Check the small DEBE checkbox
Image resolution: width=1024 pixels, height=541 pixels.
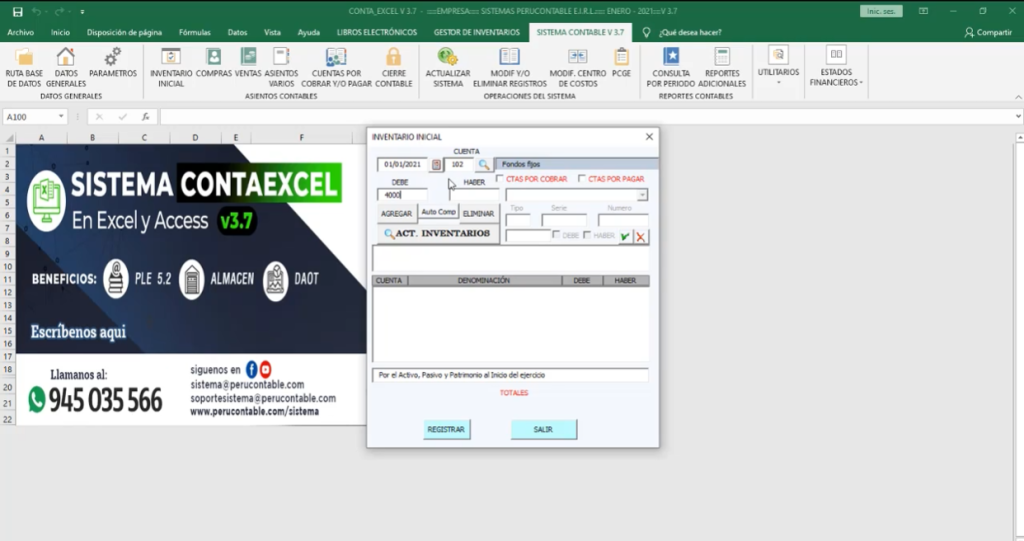pyautogui.click(x=556, y=235)
